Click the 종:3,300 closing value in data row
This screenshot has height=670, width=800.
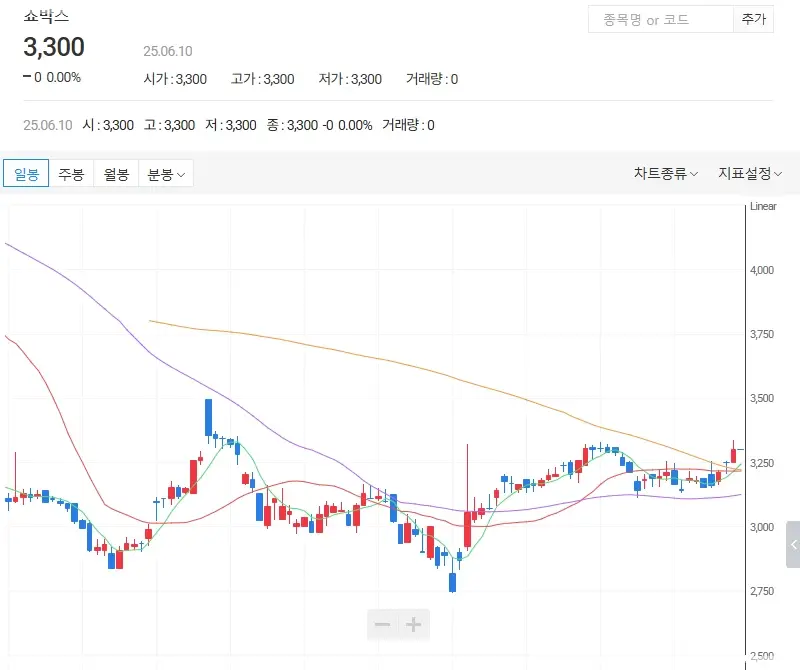(292, 126)
